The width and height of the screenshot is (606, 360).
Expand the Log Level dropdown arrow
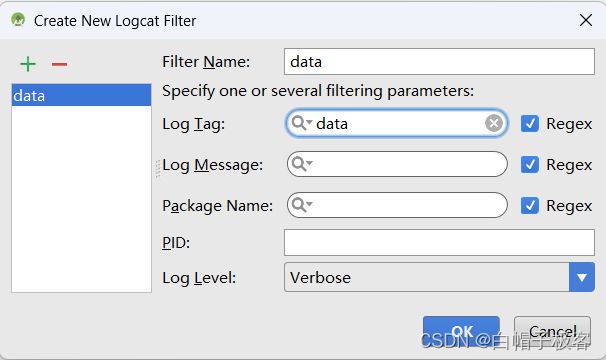pos(582,277)
